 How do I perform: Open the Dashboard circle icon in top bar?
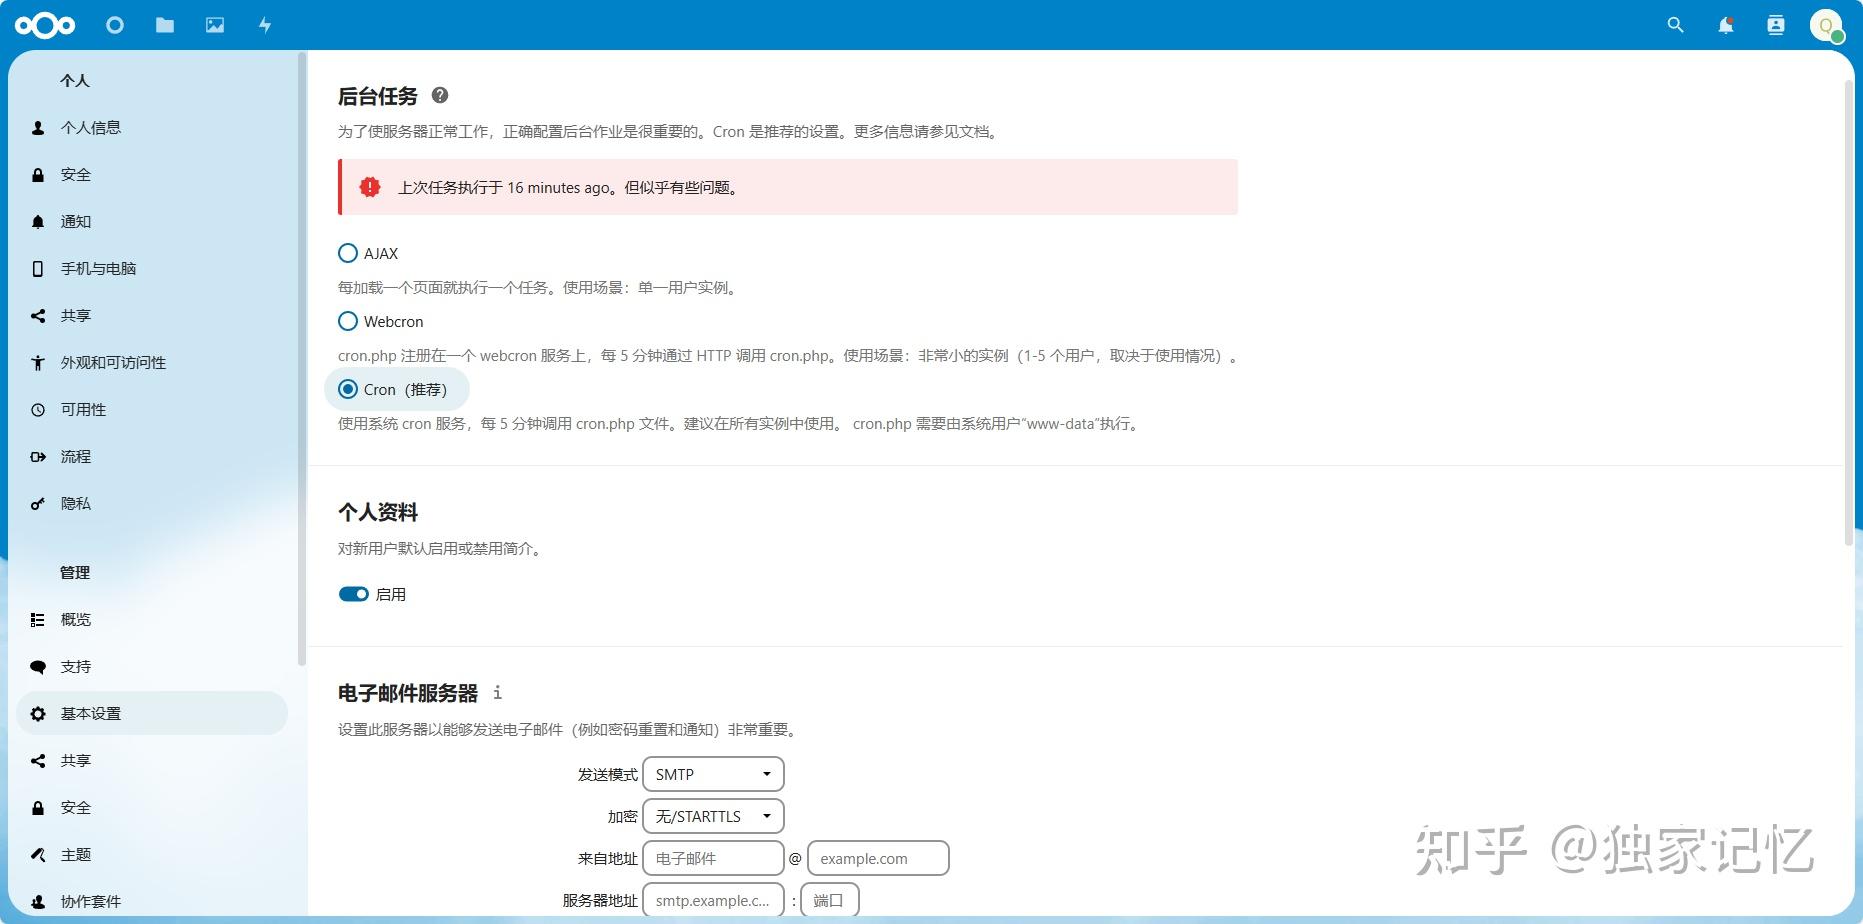[x=114, y=25]
